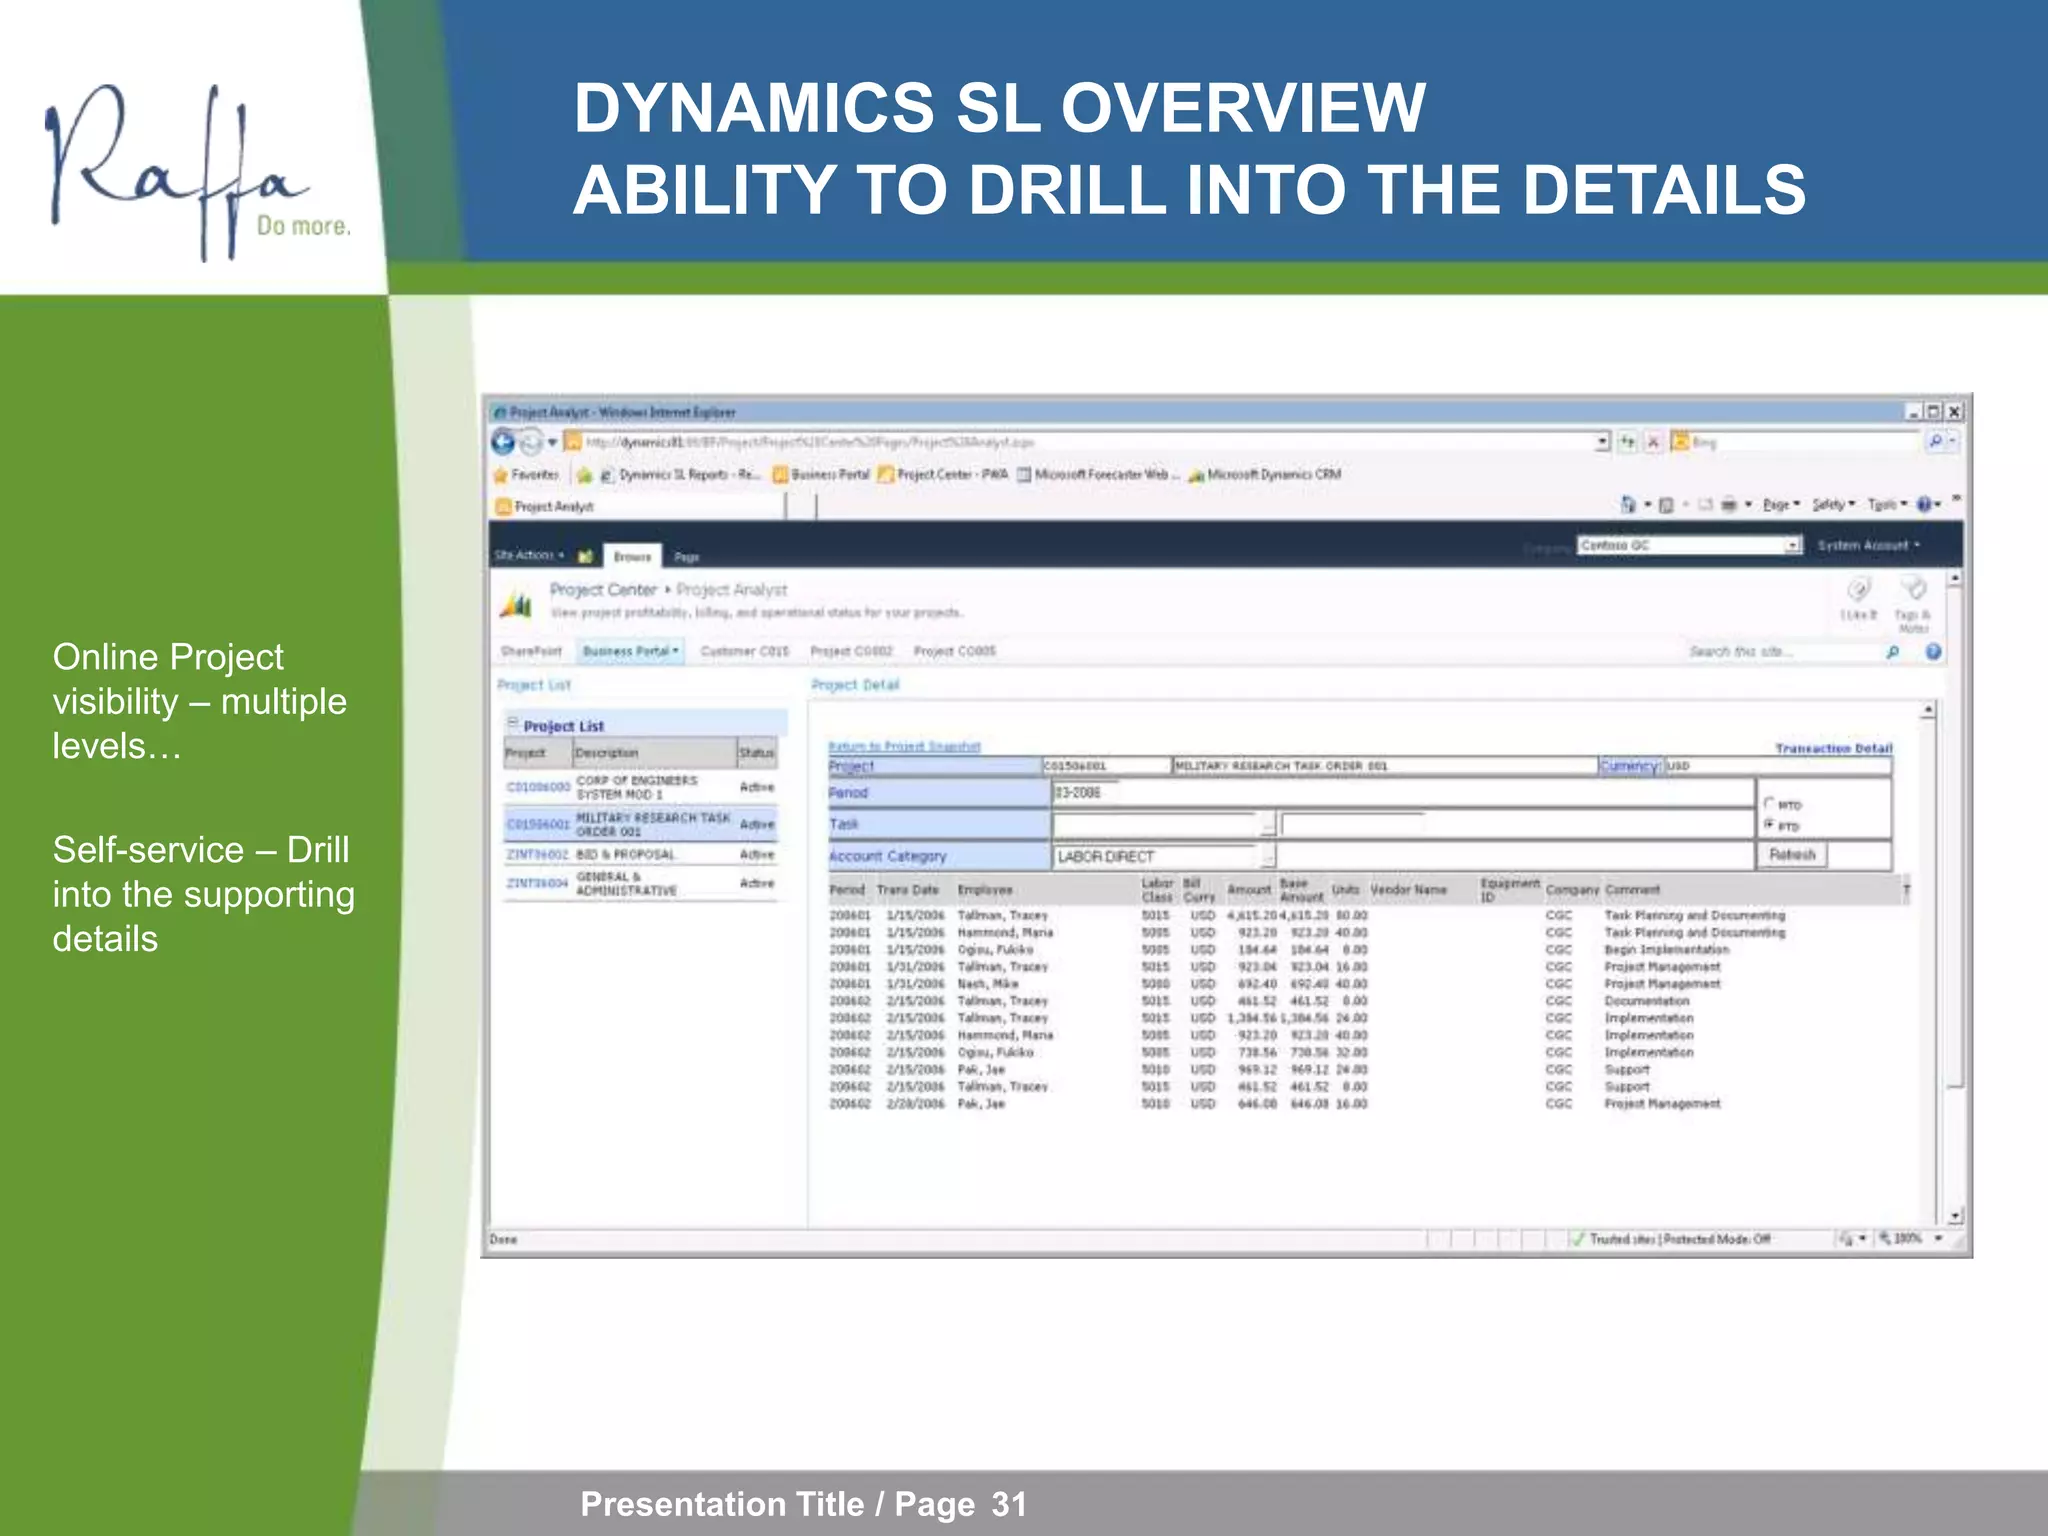
Task: Open the Site Actions dropdown
Action: (529, 555)
